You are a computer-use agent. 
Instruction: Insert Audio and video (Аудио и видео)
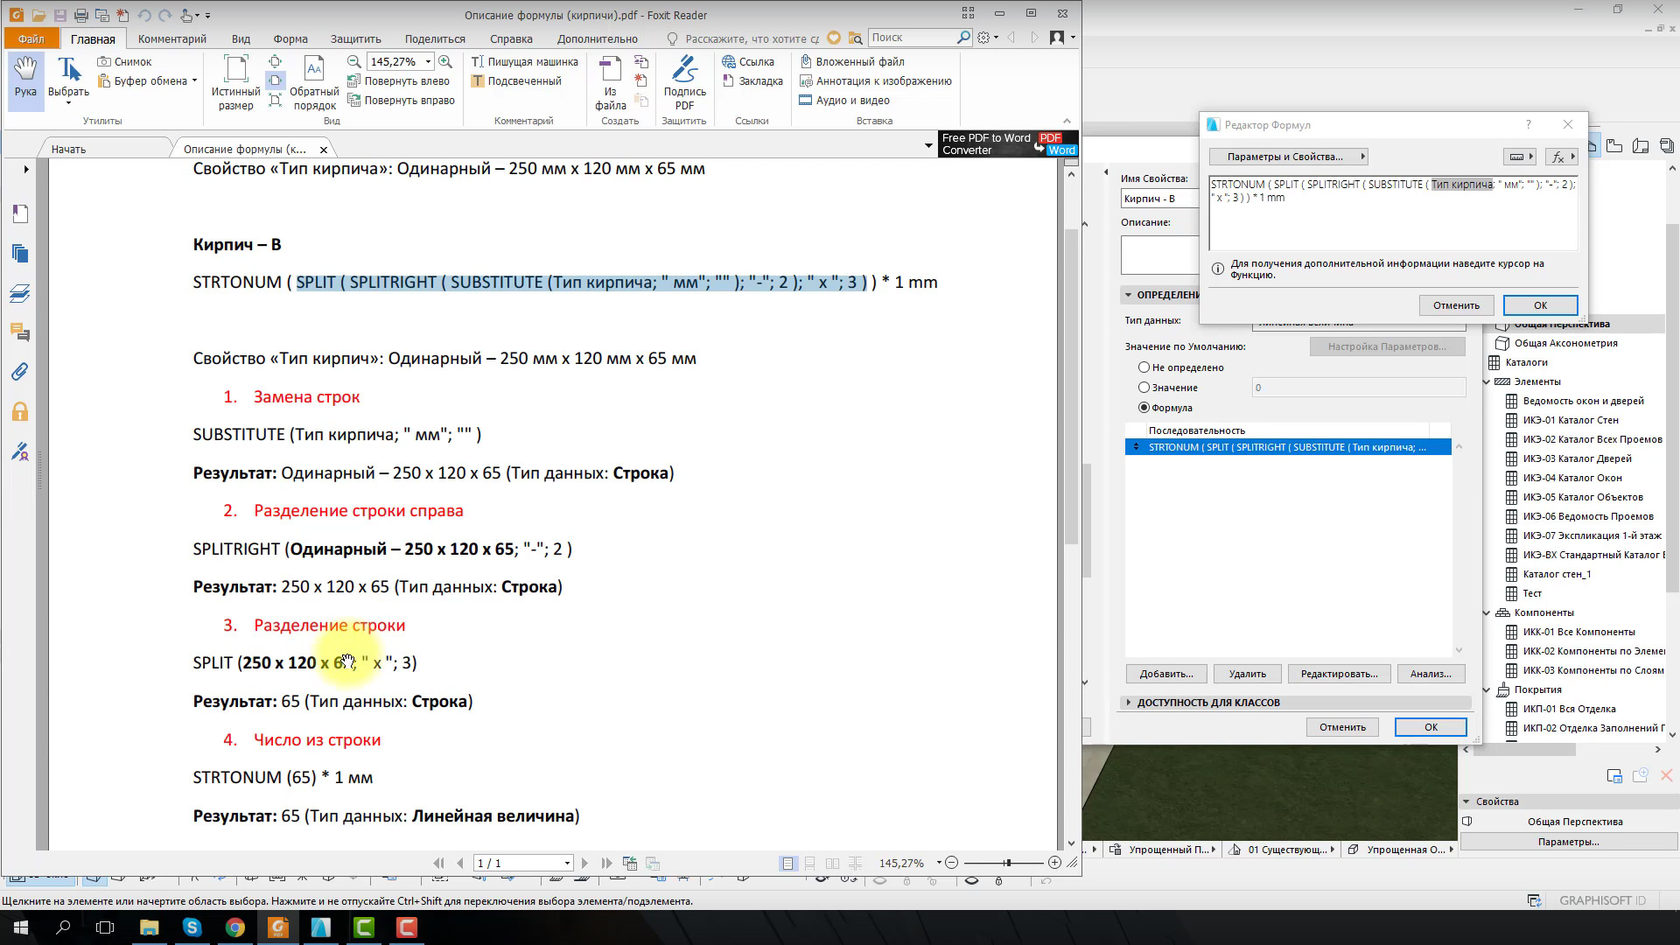pos(844,100)
